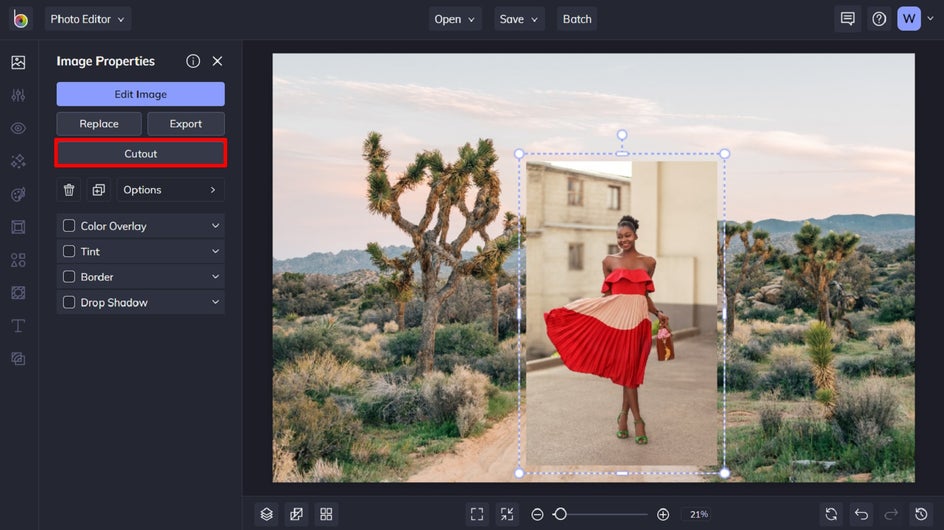Click the help question mark icon
This screenshot has height=530, width=944.
click(x=879, y=19)
